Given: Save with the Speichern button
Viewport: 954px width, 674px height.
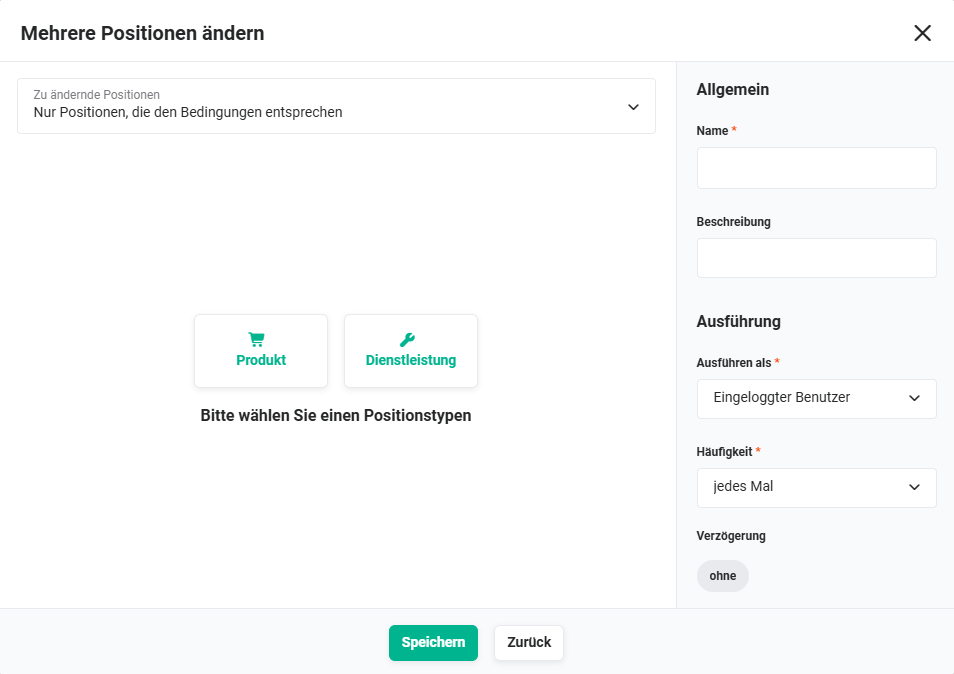Looking at the screenshot, I should 433,642.
